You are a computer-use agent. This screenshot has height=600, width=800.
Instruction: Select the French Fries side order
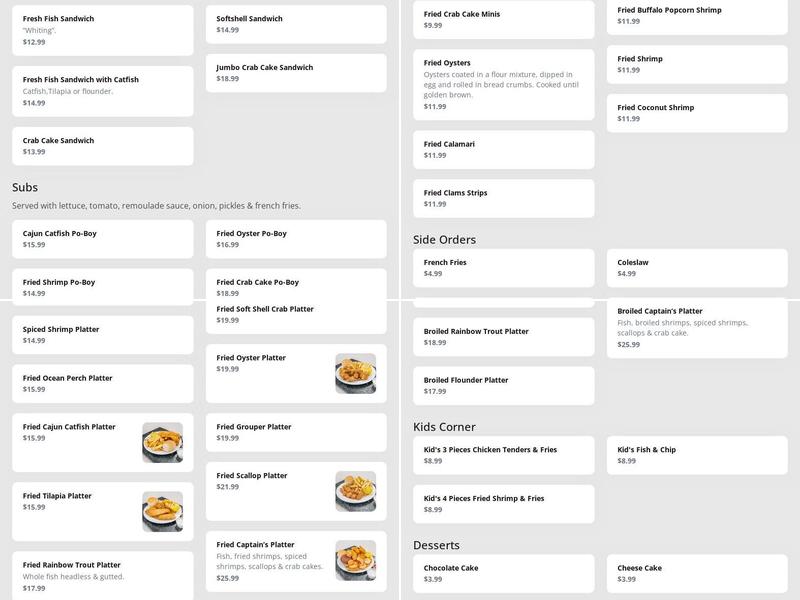(503, 268)
